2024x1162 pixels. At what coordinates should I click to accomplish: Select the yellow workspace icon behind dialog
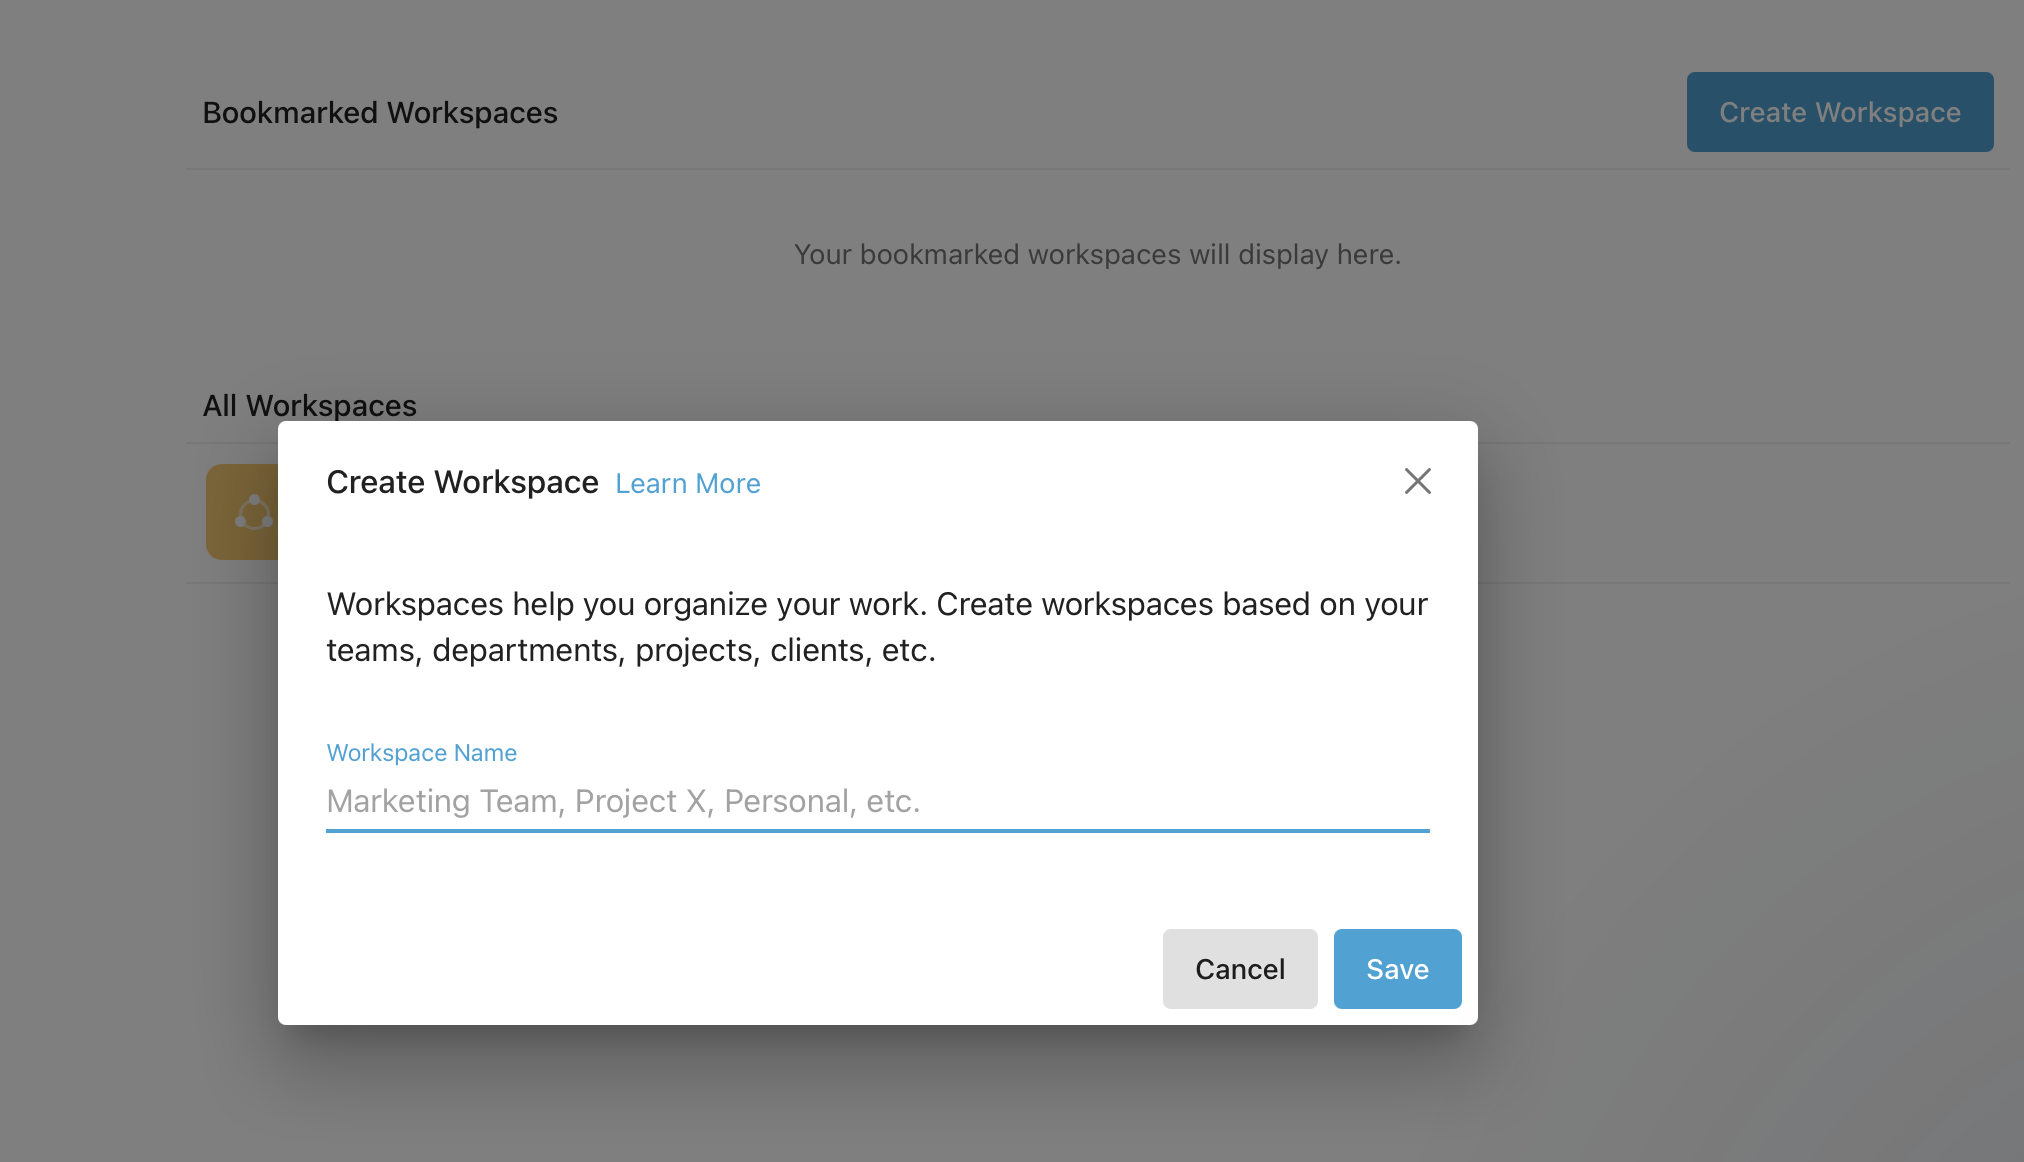242,511
